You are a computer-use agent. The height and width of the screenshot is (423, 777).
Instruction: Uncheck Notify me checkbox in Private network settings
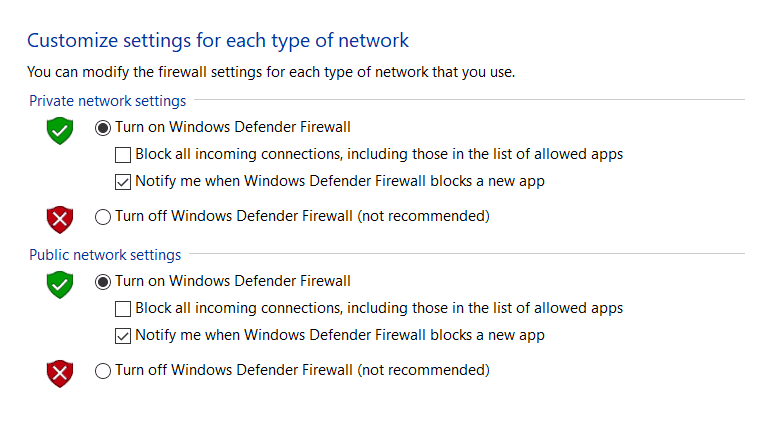(123, 182)
